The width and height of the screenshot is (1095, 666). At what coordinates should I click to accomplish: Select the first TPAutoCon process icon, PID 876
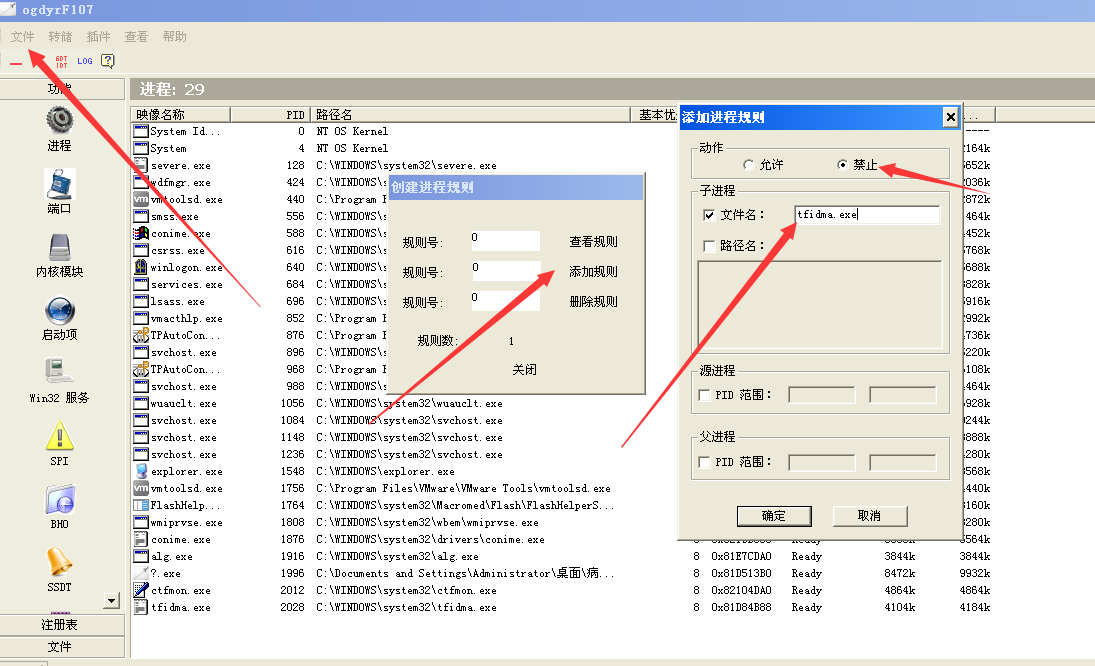coord(140,335)
